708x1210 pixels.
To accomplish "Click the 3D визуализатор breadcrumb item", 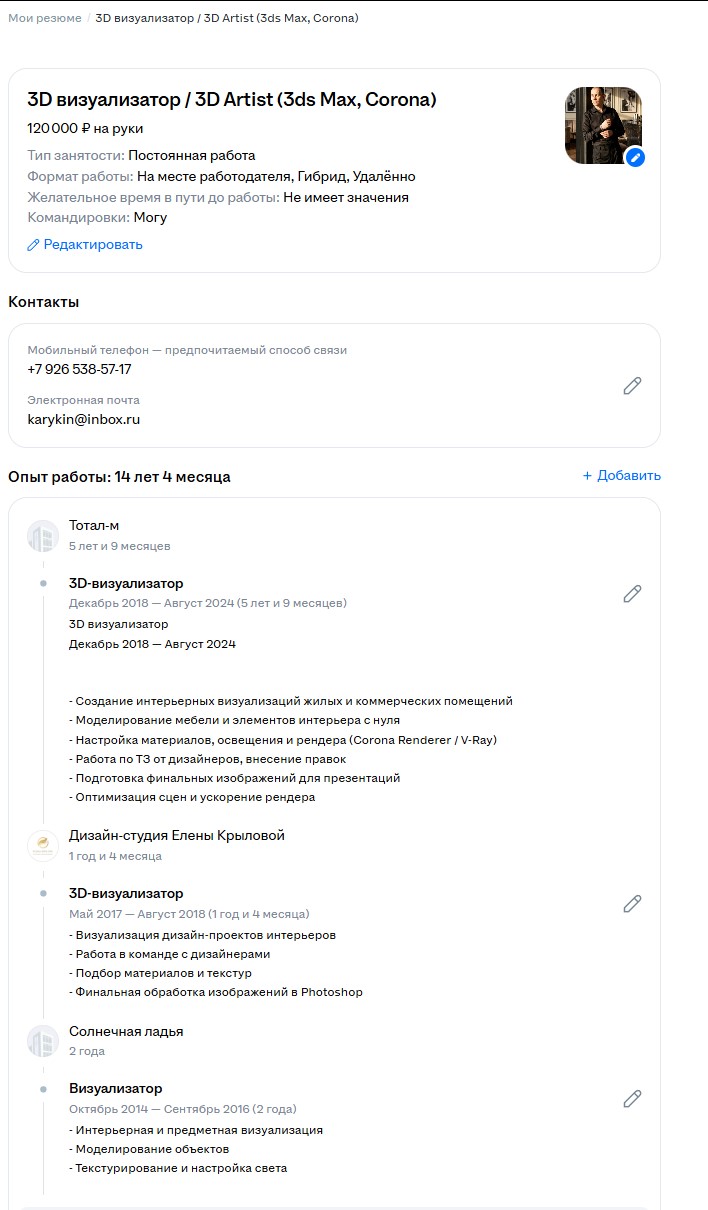I will (x=226, y=18).
